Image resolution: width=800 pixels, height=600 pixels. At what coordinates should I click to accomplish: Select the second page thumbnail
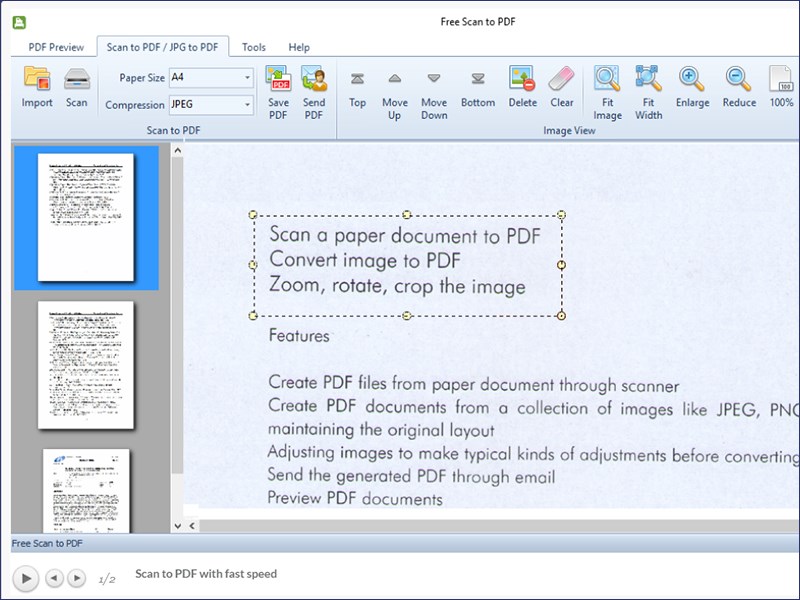click(86, 365)
